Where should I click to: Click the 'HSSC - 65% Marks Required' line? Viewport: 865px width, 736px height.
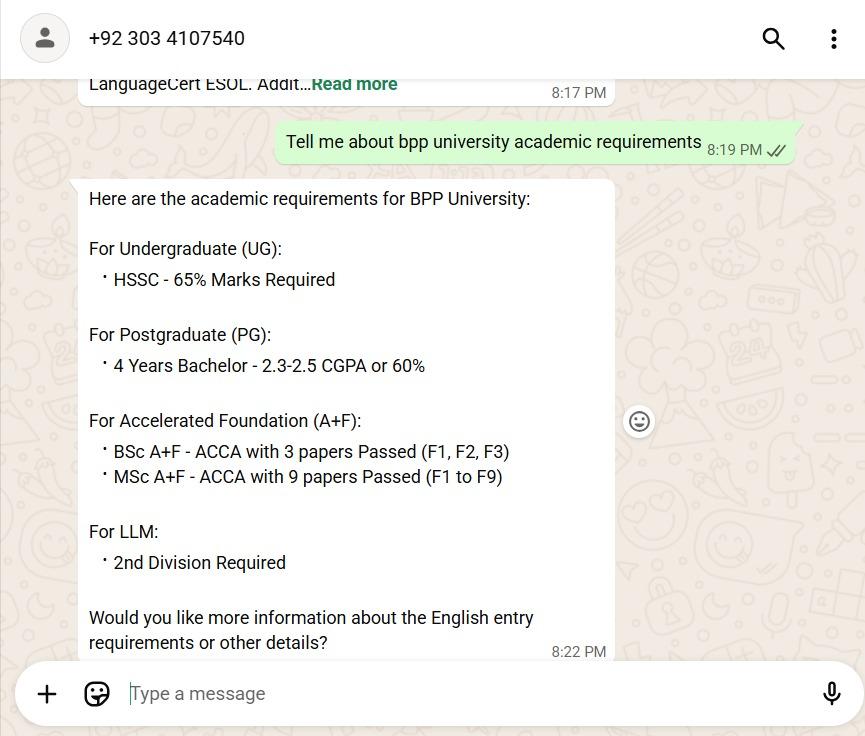[224, 280]
